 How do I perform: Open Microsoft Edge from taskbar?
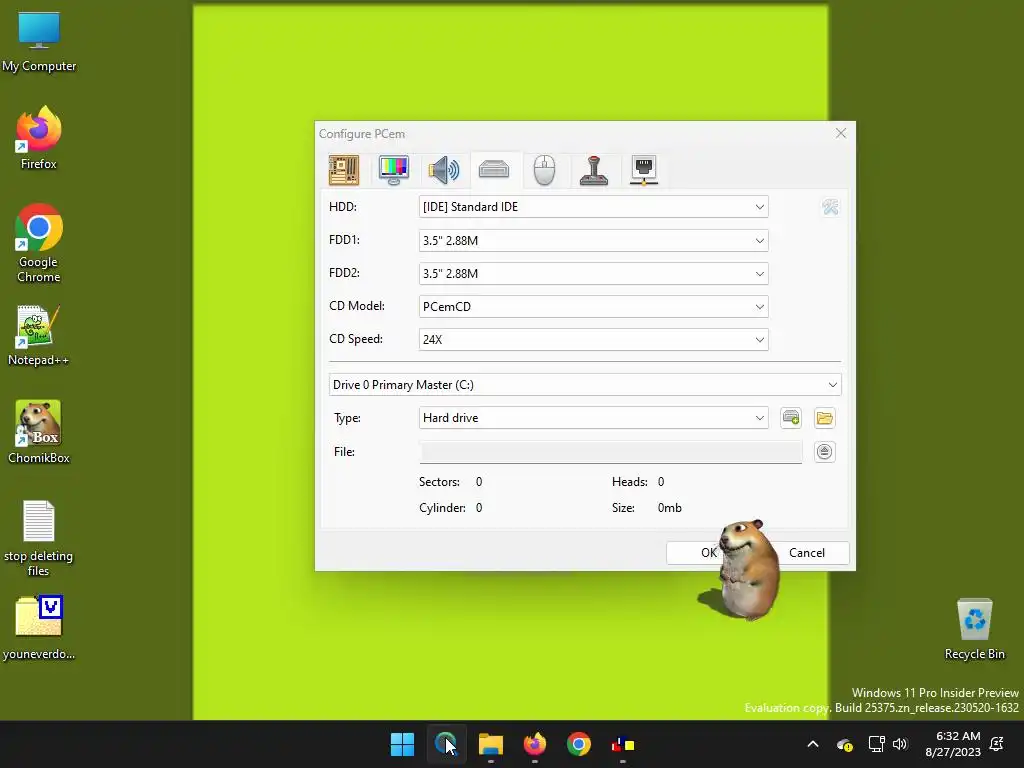[446, 744]
